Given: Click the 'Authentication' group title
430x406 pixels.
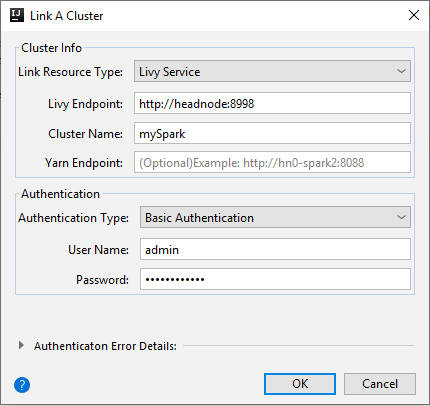Looking at the screenshot, I should point(60,194).
